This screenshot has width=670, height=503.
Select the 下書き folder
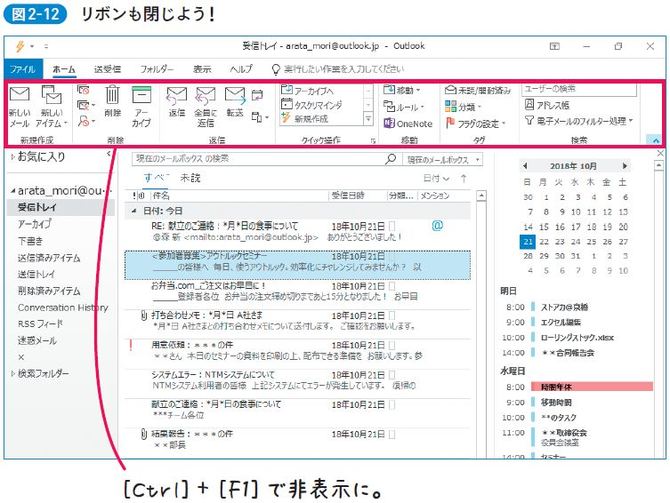pyautogui.click(x=30, y=241)
